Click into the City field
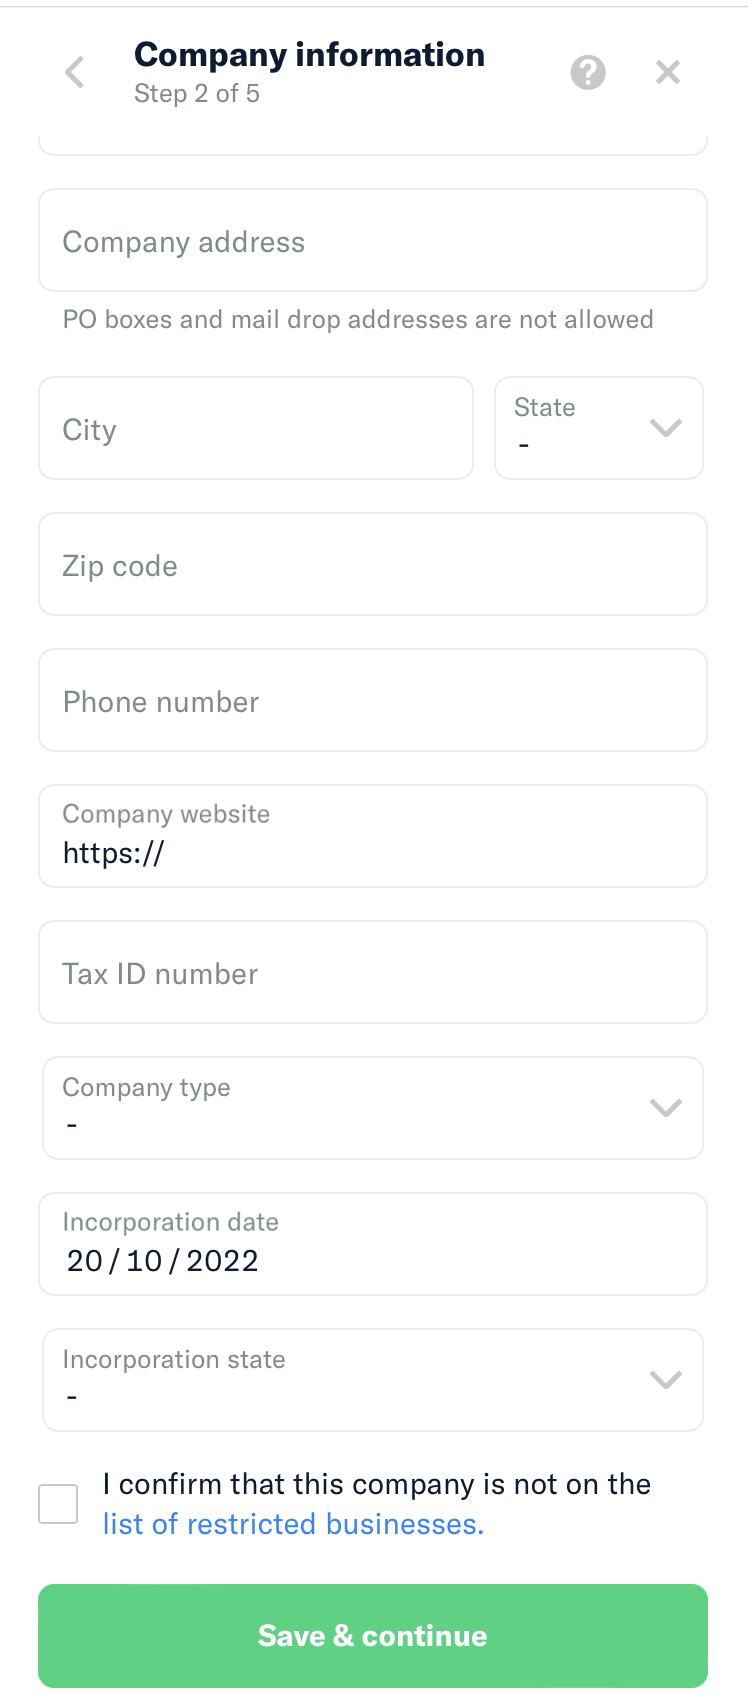Screen dimensions: 748x1702 click(256, 429)
